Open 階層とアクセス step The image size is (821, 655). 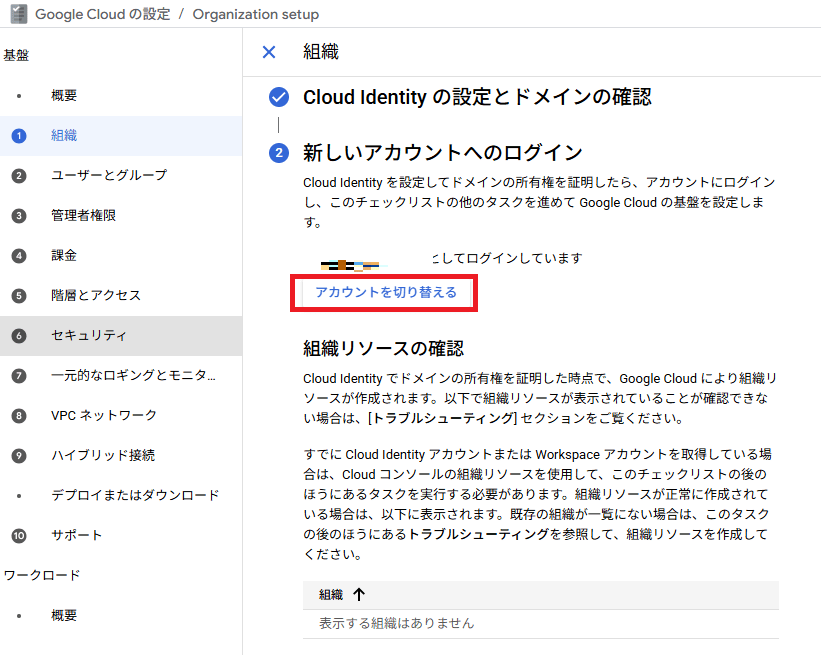121,296
